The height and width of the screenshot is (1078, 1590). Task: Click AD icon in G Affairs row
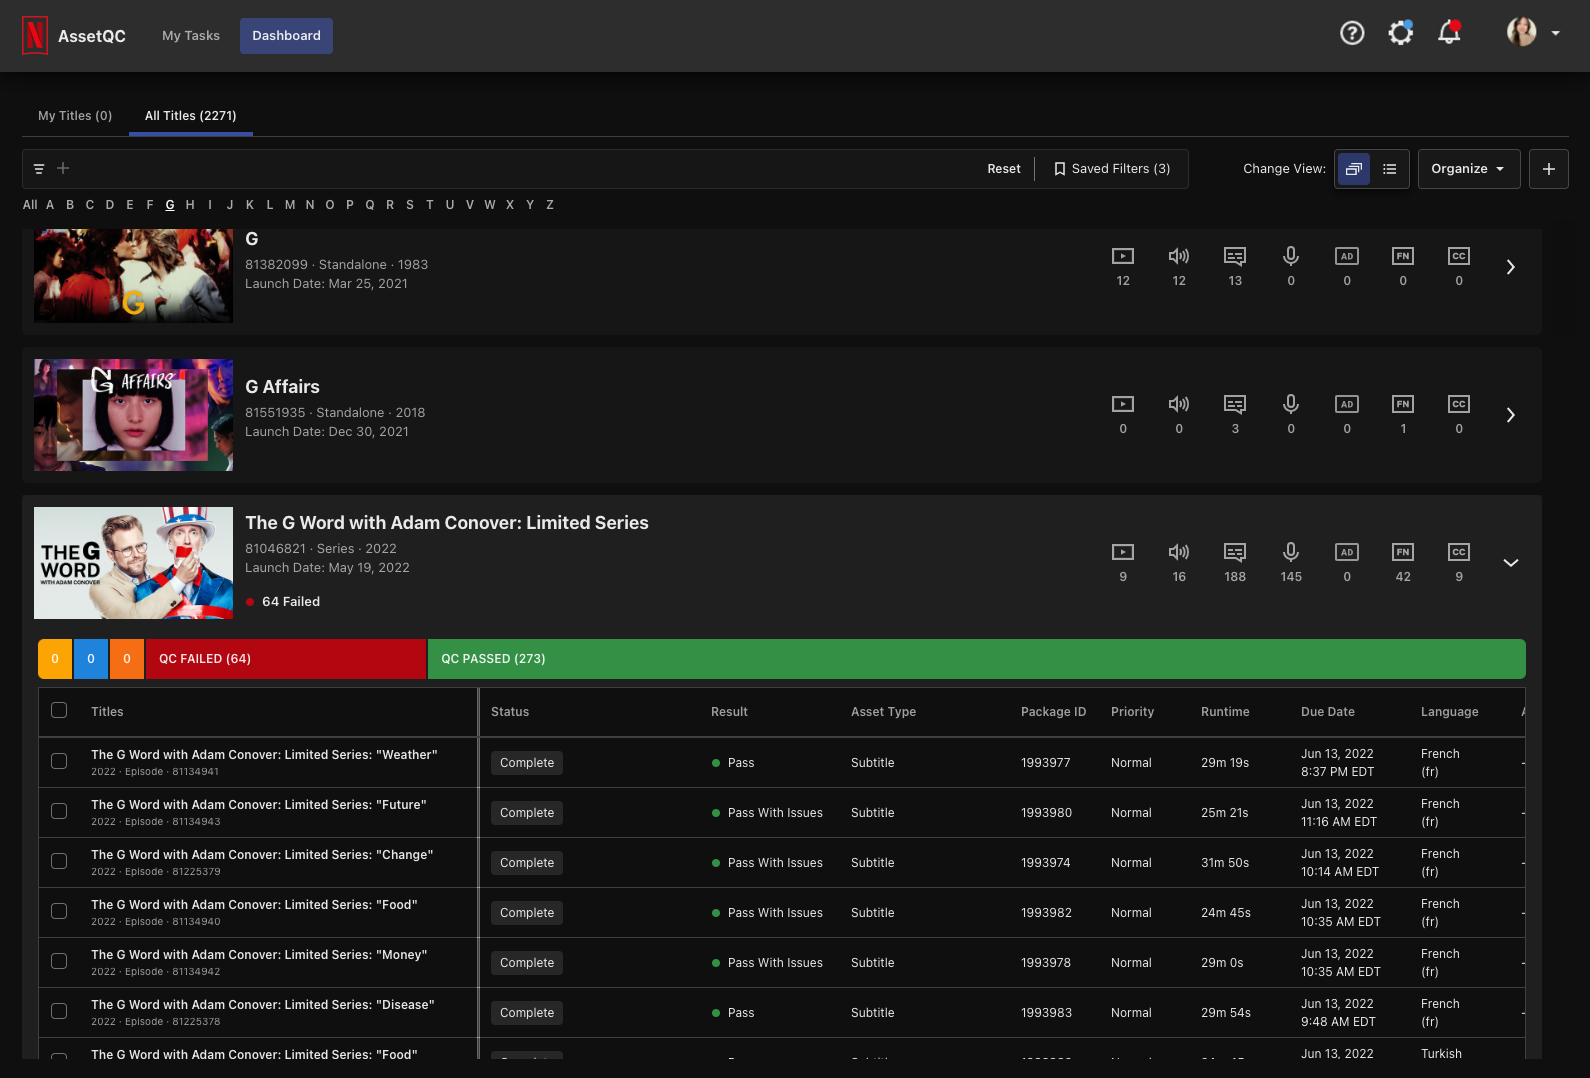tap(1347, 404)
